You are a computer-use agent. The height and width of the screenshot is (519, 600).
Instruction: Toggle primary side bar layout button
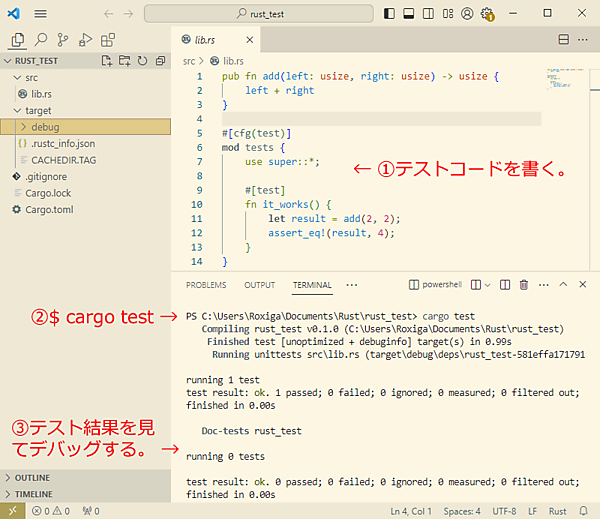[389, 14]
